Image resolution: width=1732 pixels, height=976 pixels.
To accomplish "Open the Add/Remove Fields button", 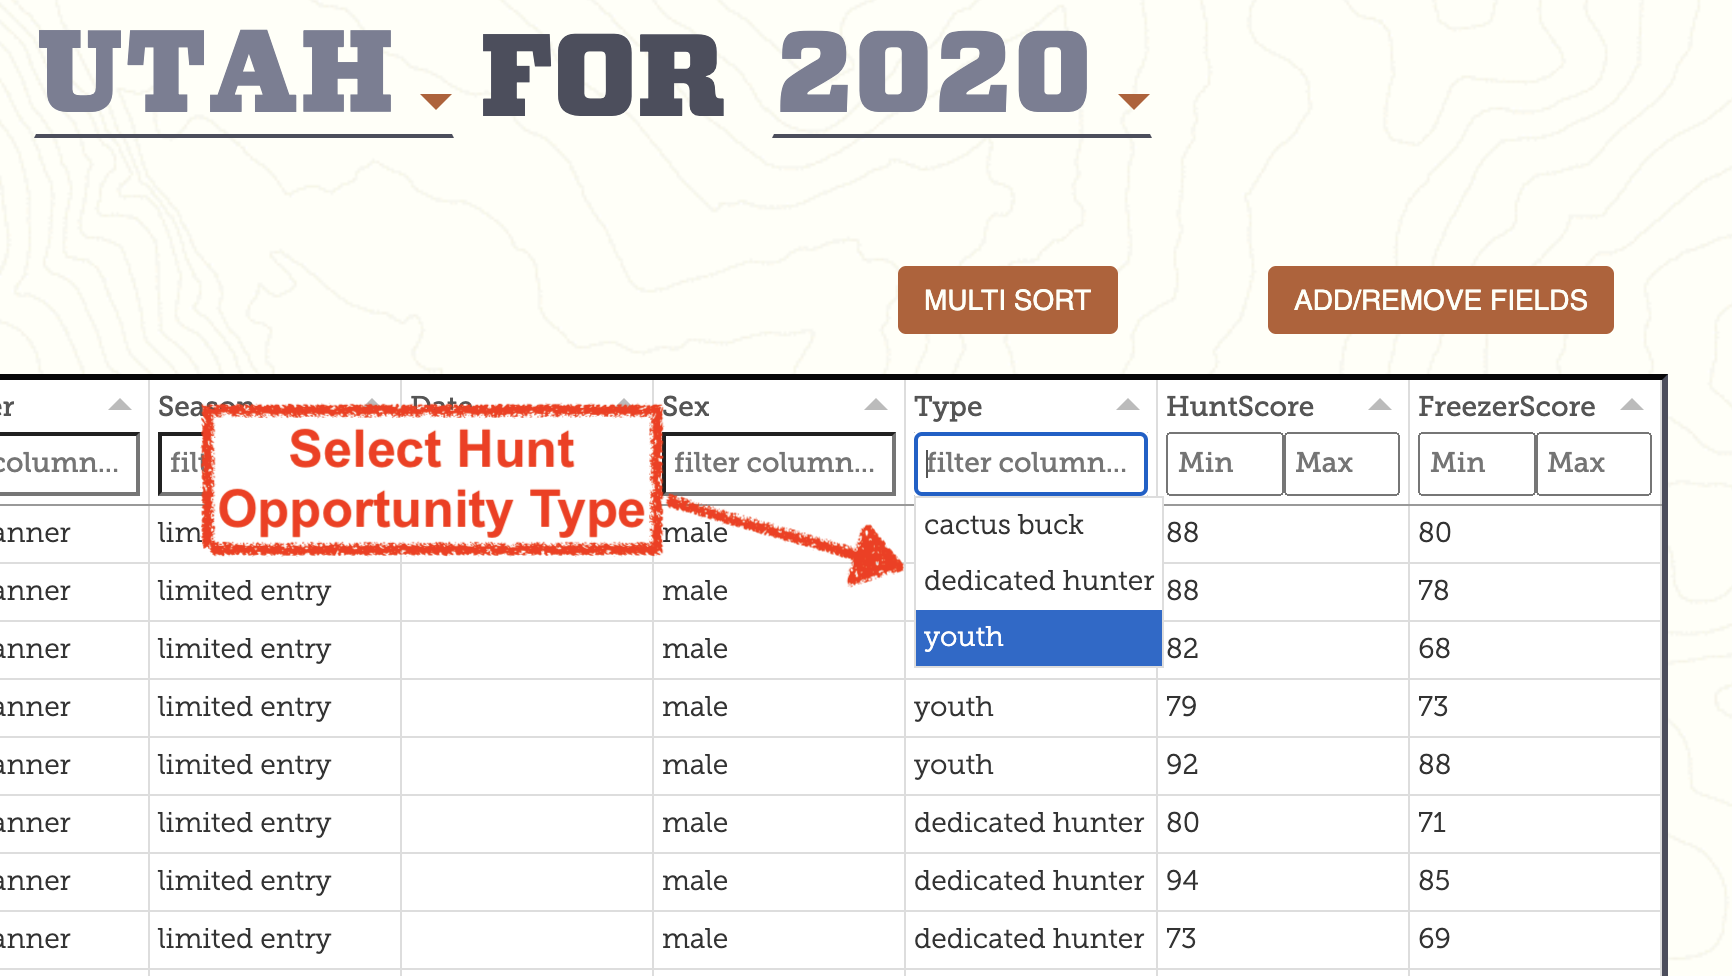I will click(1440, 300).
